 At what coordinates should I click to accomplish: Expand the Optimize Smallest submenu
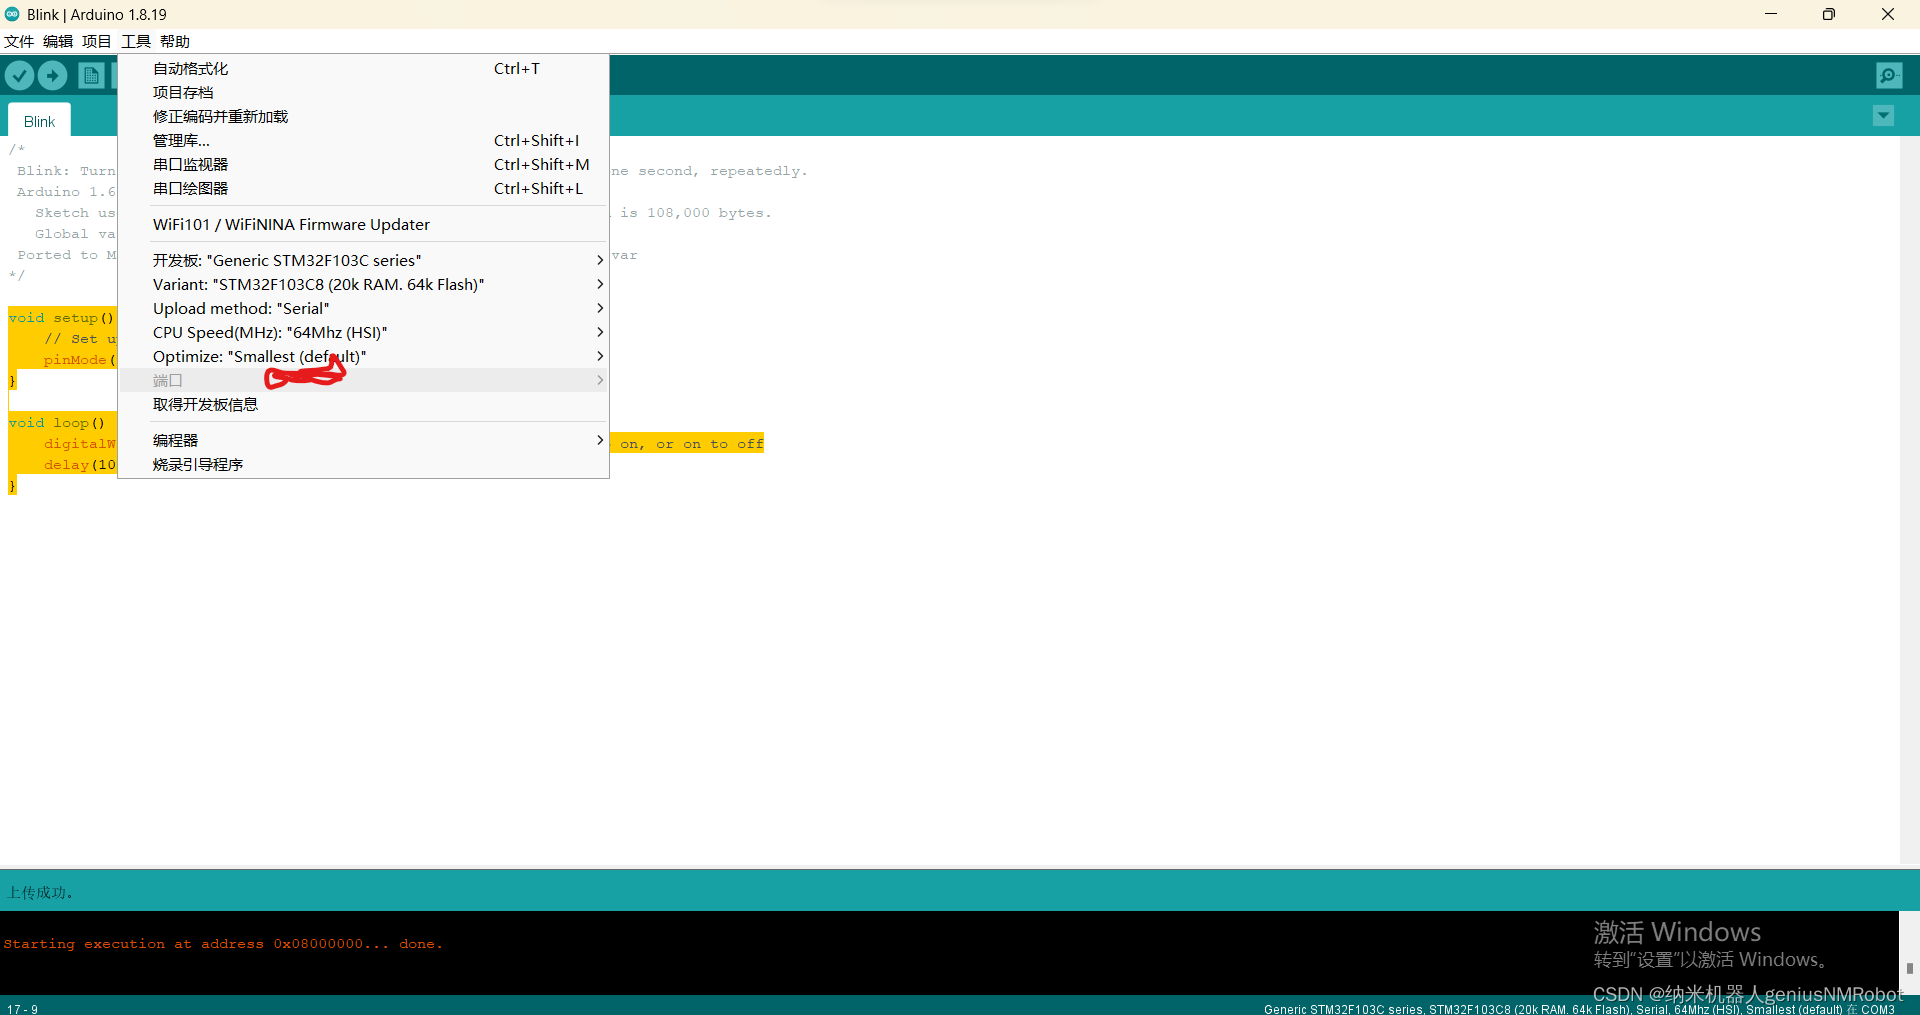click(364, 357)
